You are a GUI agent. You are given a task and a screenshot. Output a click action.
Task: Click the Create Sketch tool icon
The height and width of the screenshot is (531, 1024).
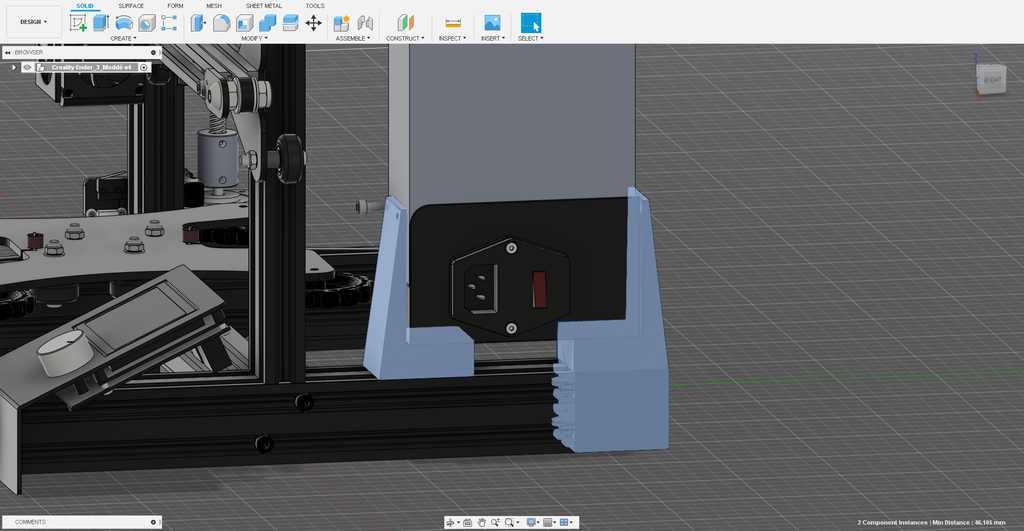pos(78,22)
